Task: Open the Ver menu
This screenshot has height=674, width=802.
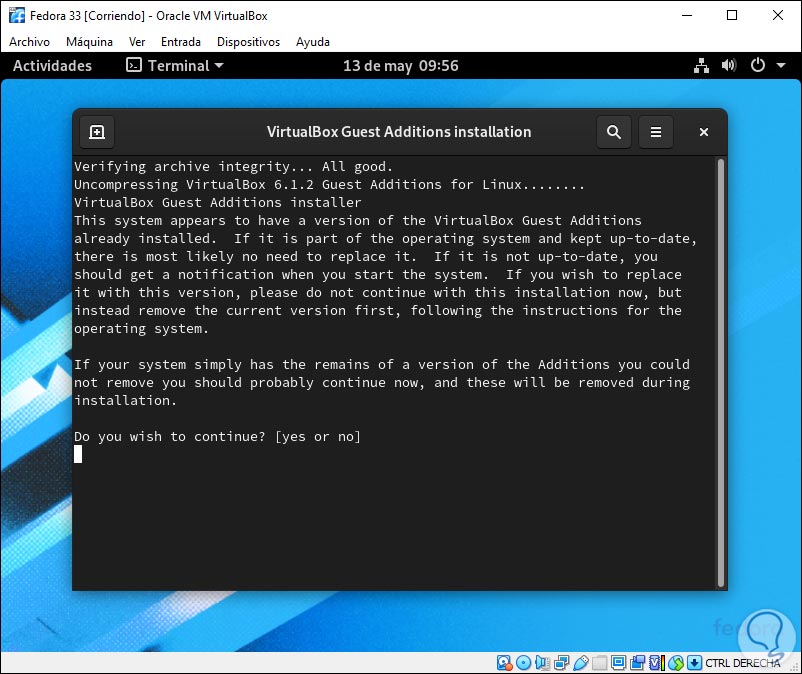Action: [x=137, y=42]
